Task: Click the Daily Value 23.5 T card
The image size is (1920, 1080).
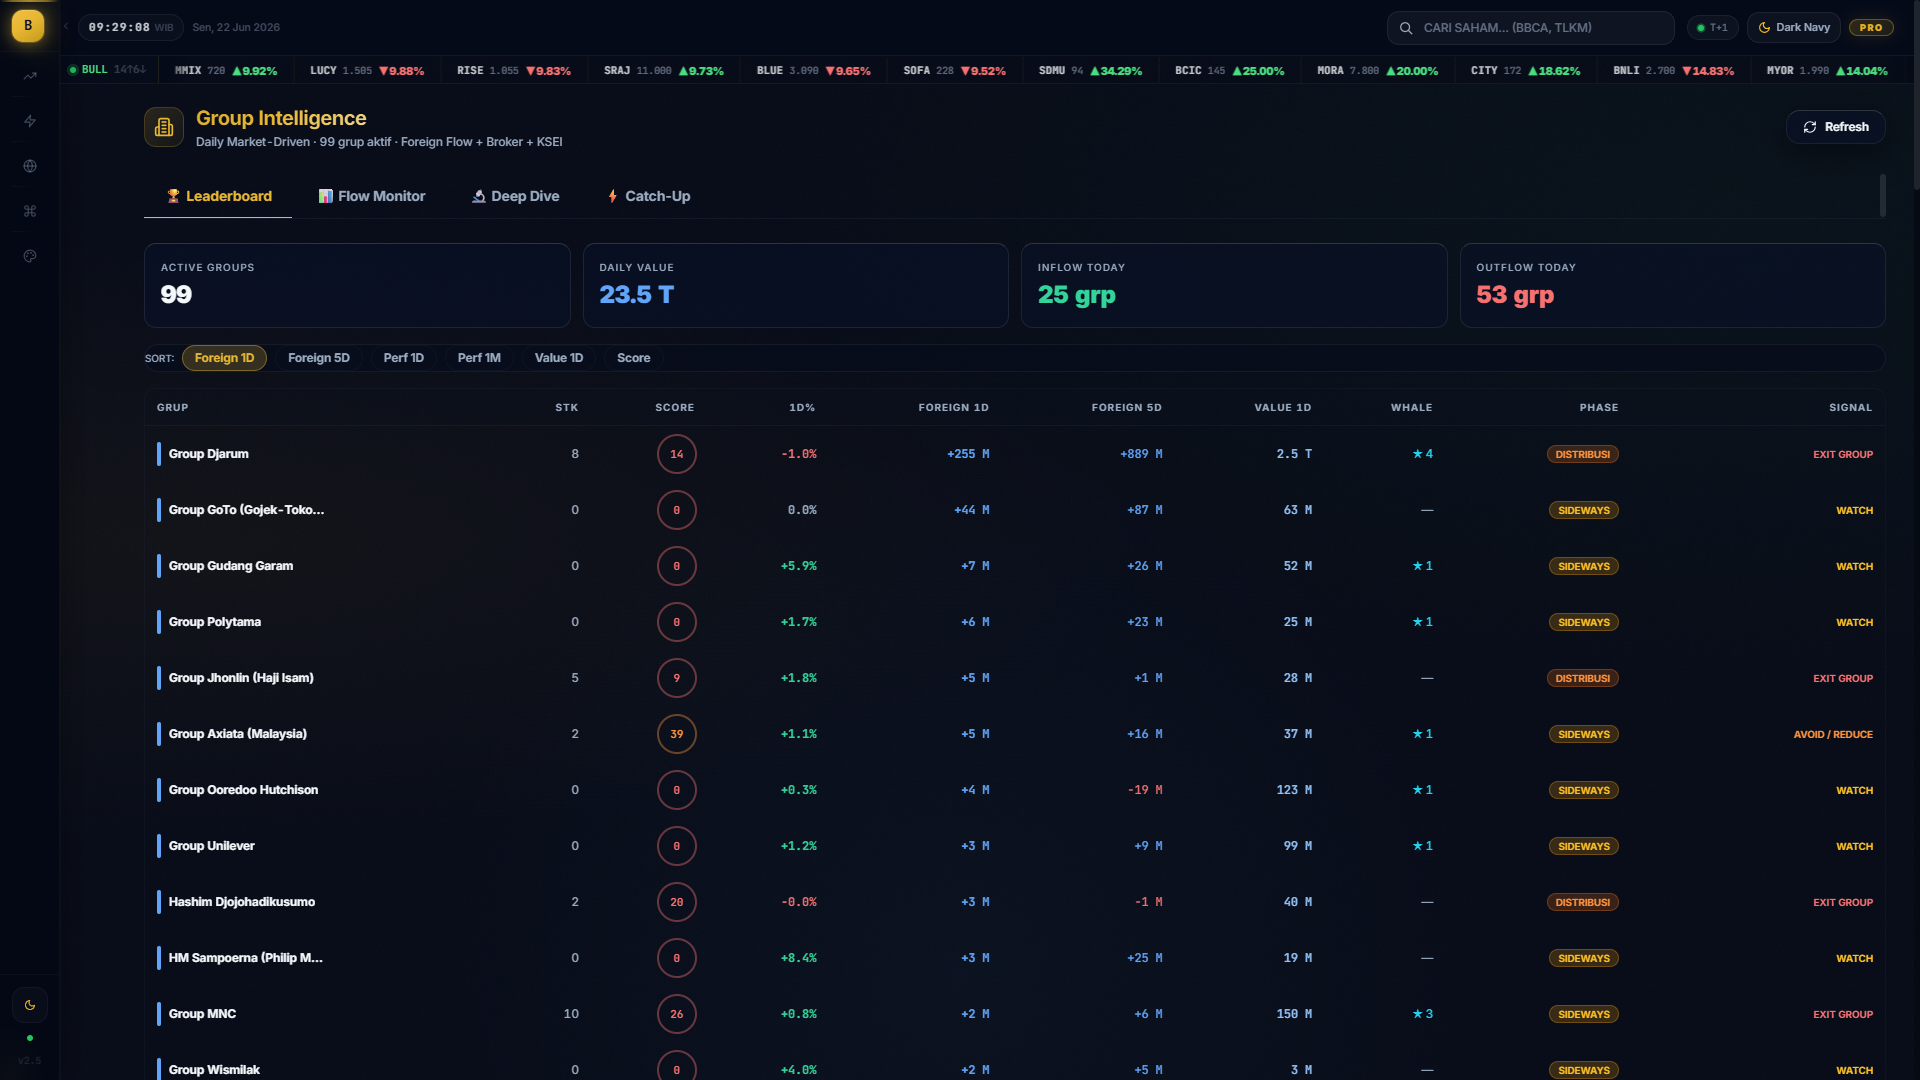Action: (795, 285)
